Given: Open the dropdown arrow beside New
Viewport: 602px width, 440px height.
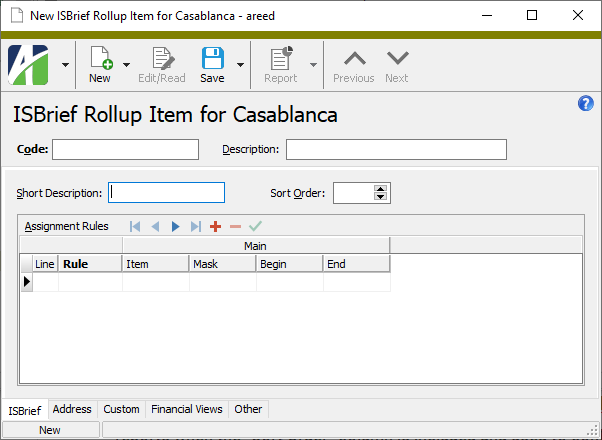Looking at the screenshot, I should coord(126,65).
